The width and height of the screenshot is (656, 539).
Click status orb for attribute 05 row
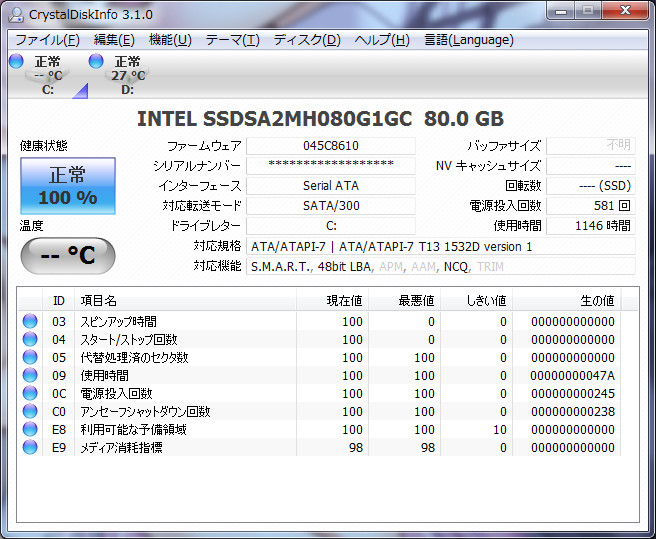point(30,357)
